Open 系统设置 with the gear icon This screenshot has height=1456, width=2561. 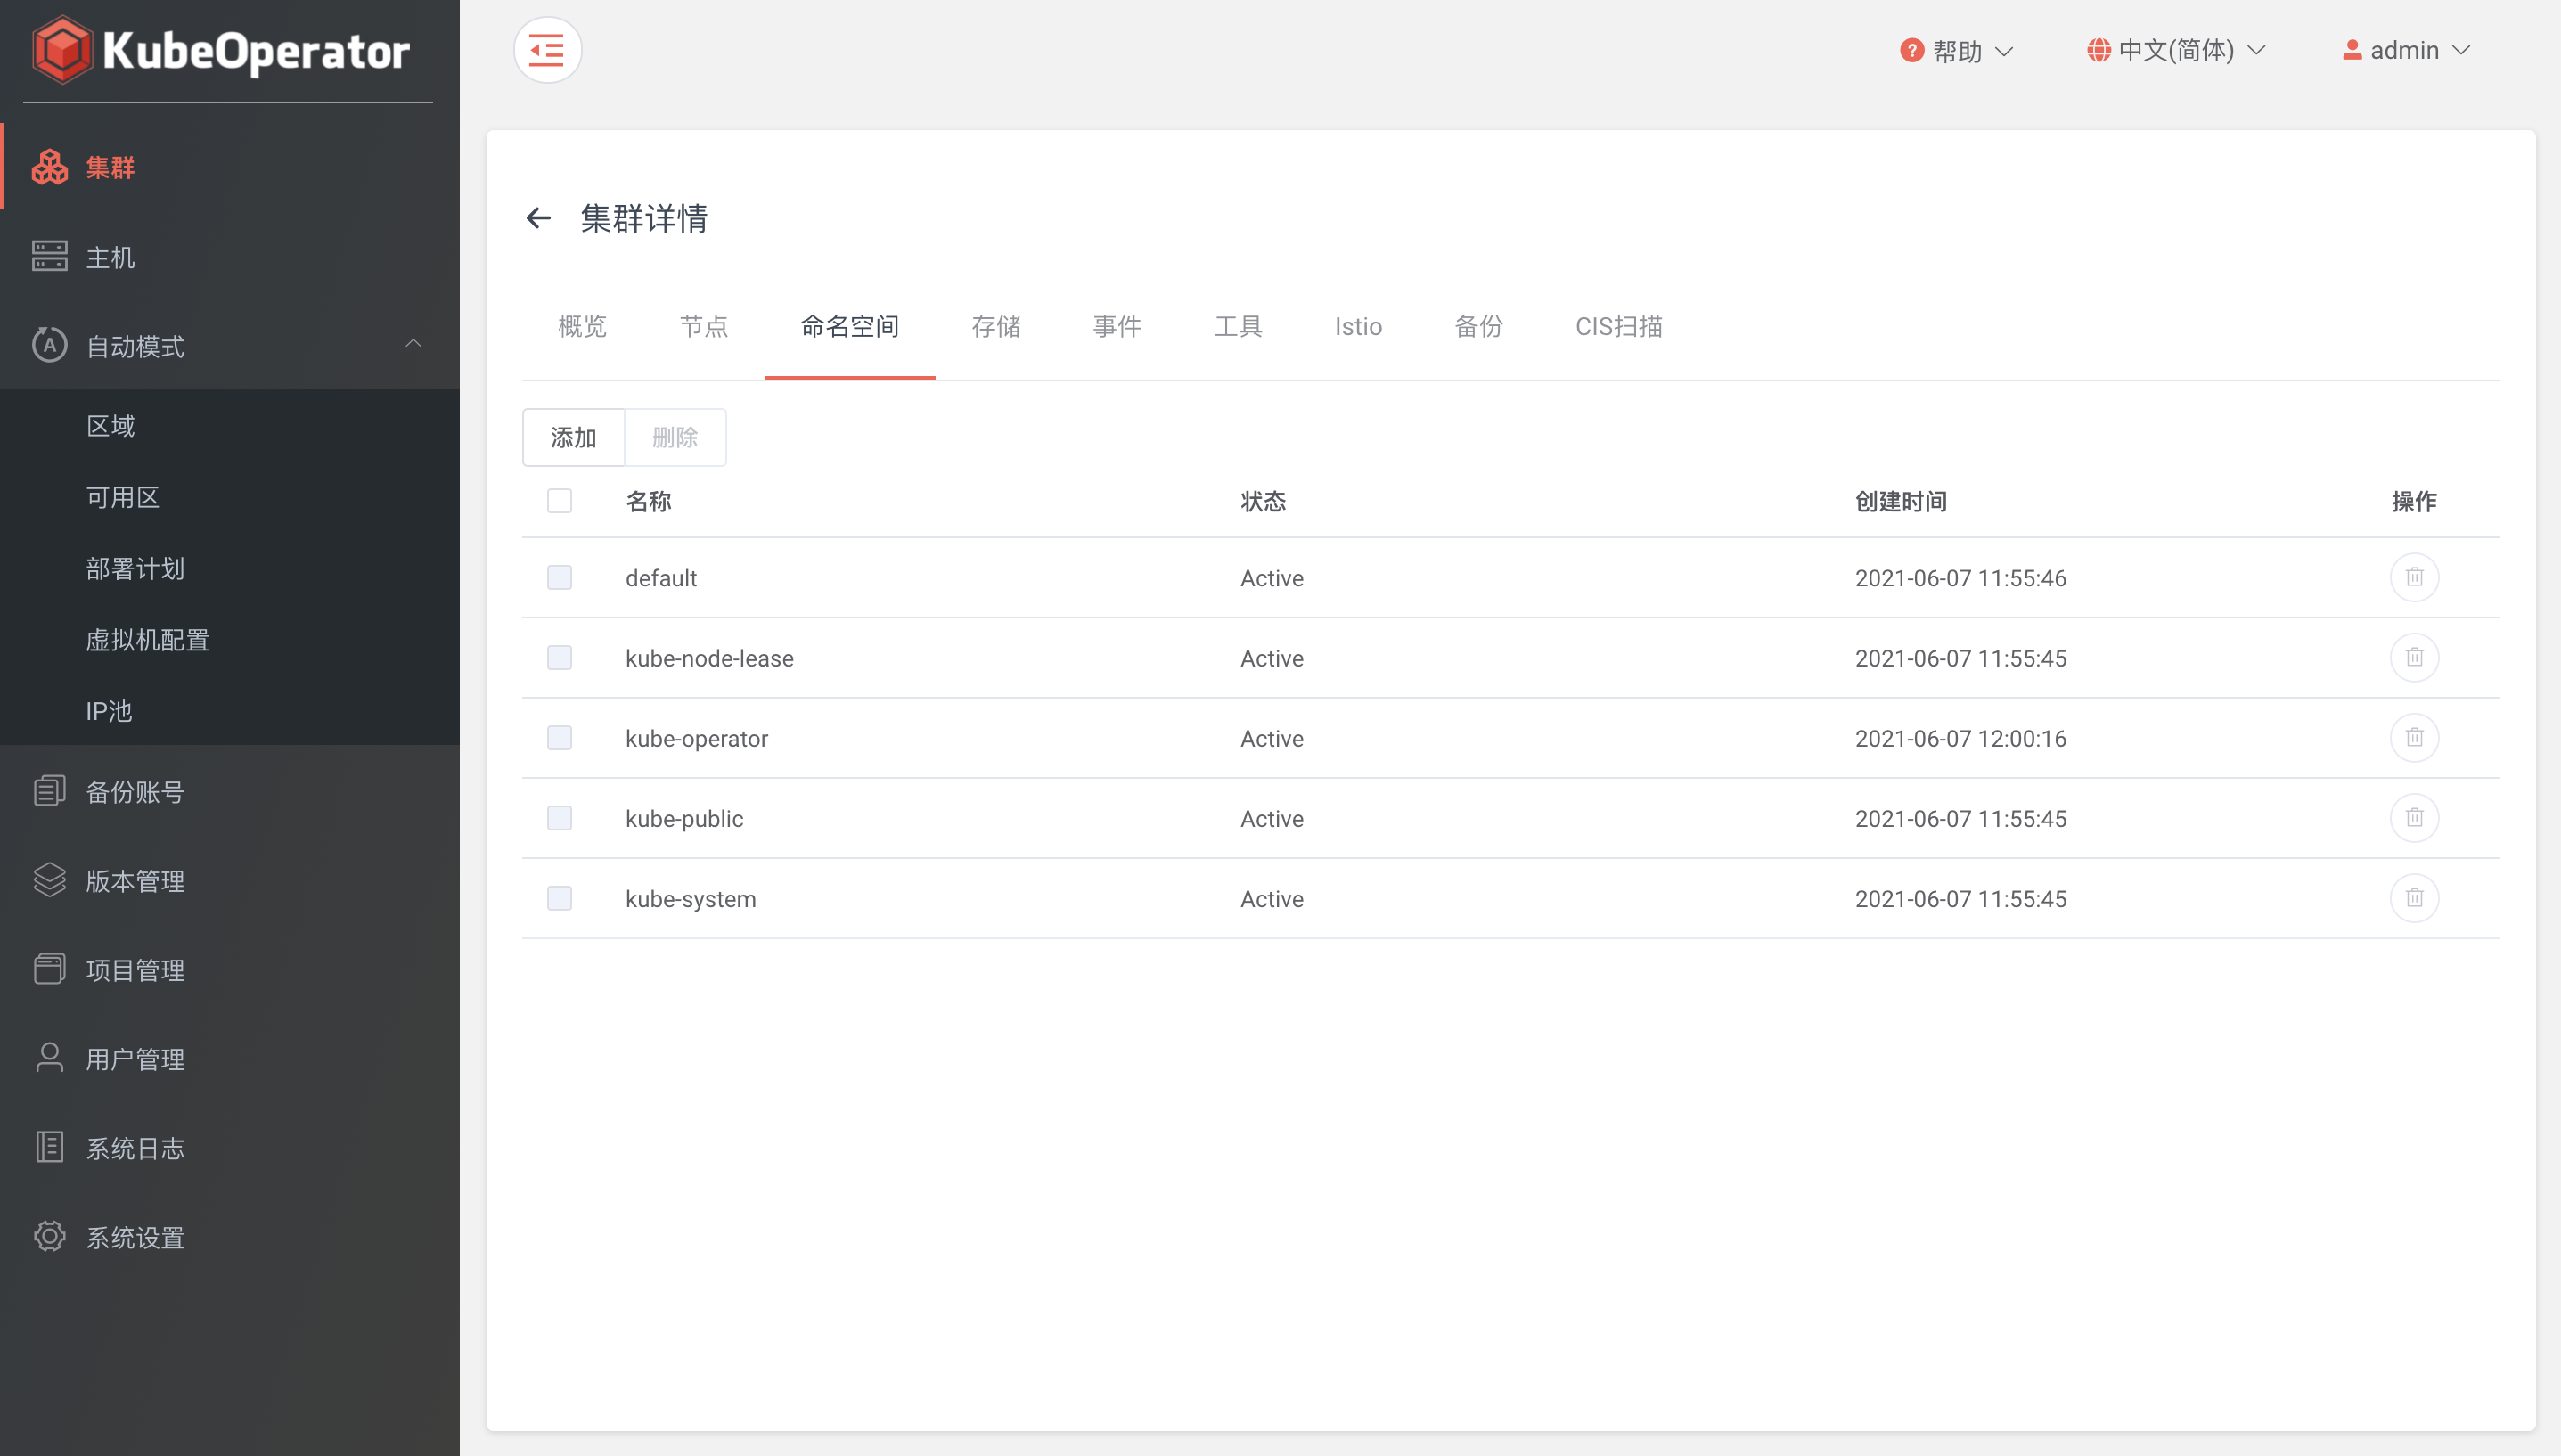coord(49,1236)
